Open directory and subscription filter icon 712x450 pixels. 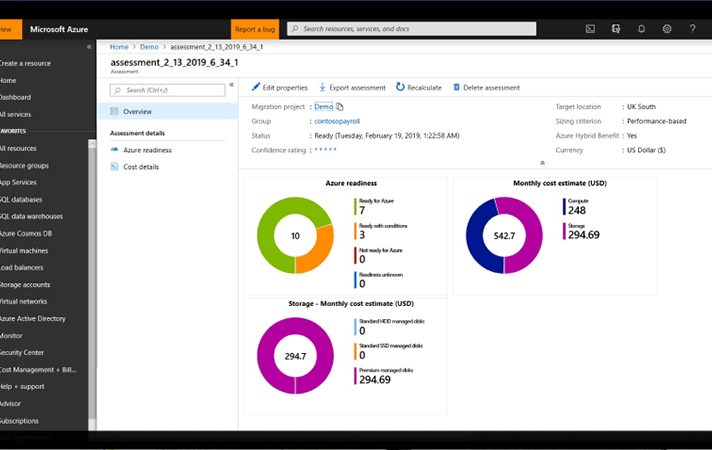click(x=616, y=29)
